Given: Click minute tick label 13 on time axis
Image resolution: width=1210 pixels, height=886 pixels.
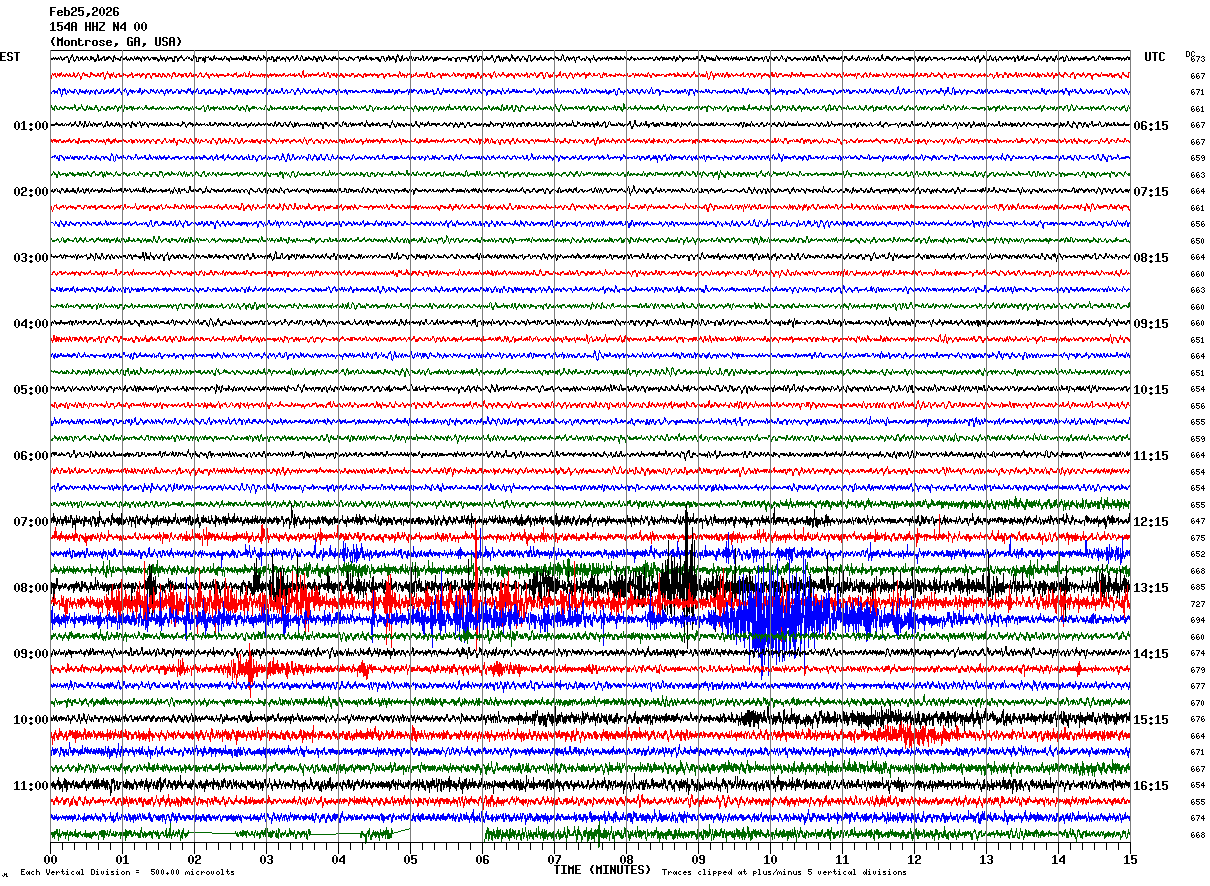Looking at the screenshot, I should [986, 859].
